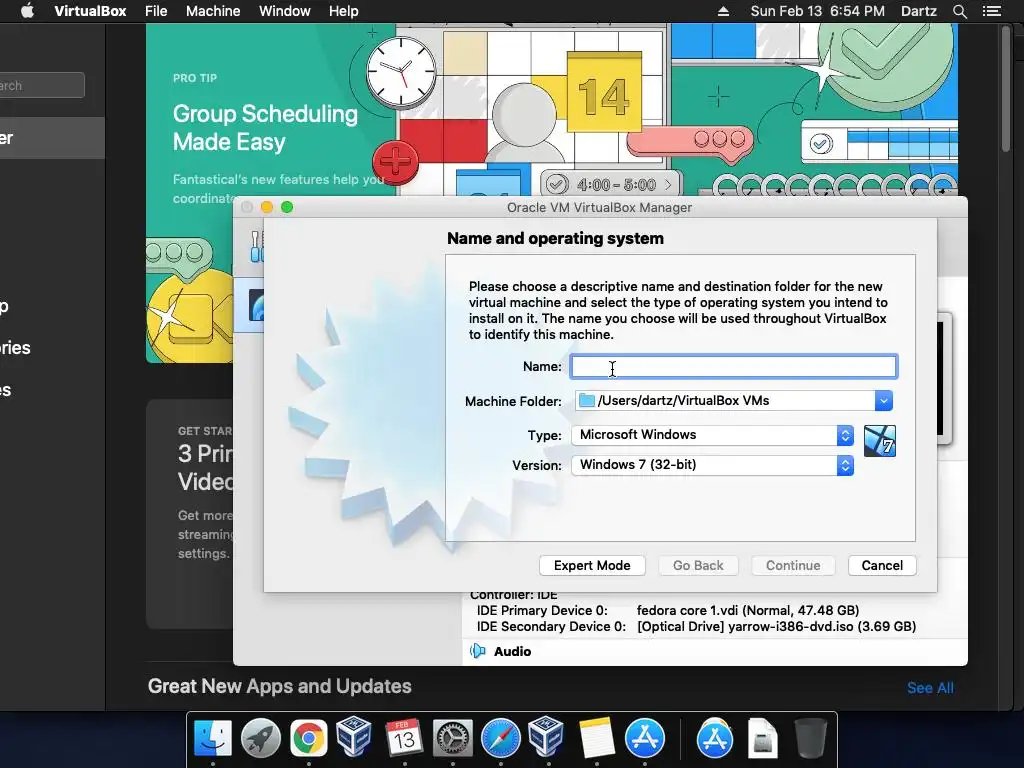The image size is (1024, 768).
Task: Open Launchpad rocket icon in Dock
Action: tap(261, 738)
